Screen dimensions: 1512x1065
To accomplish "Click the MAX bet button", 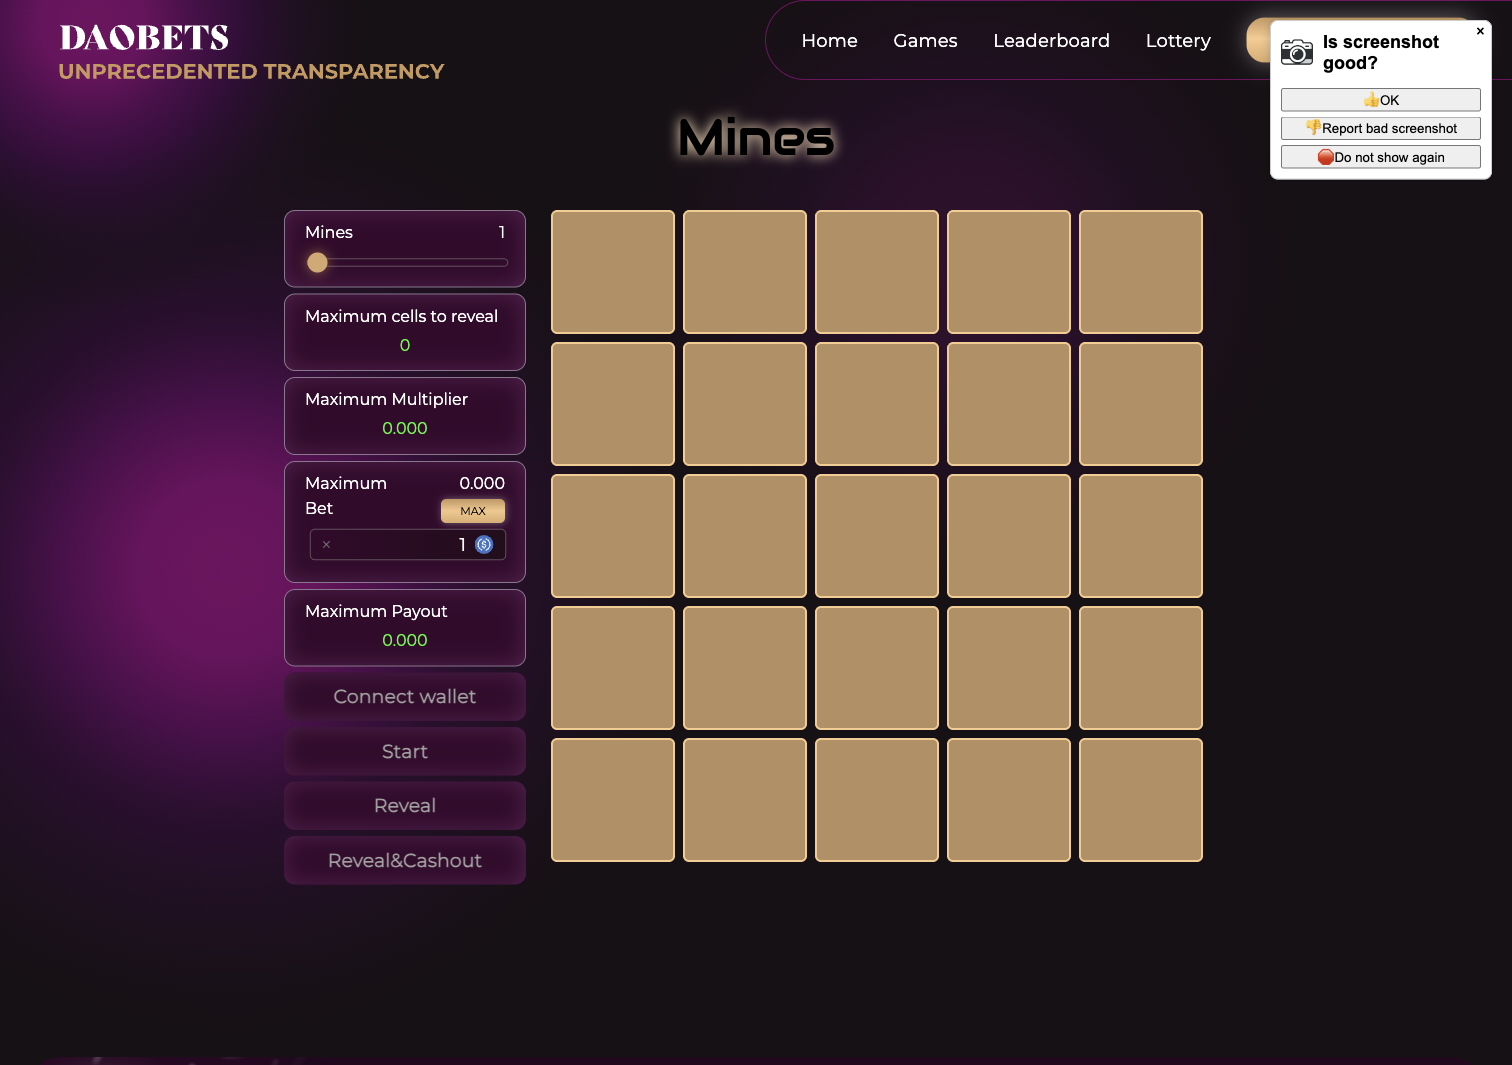I will [x=473, y=511].
